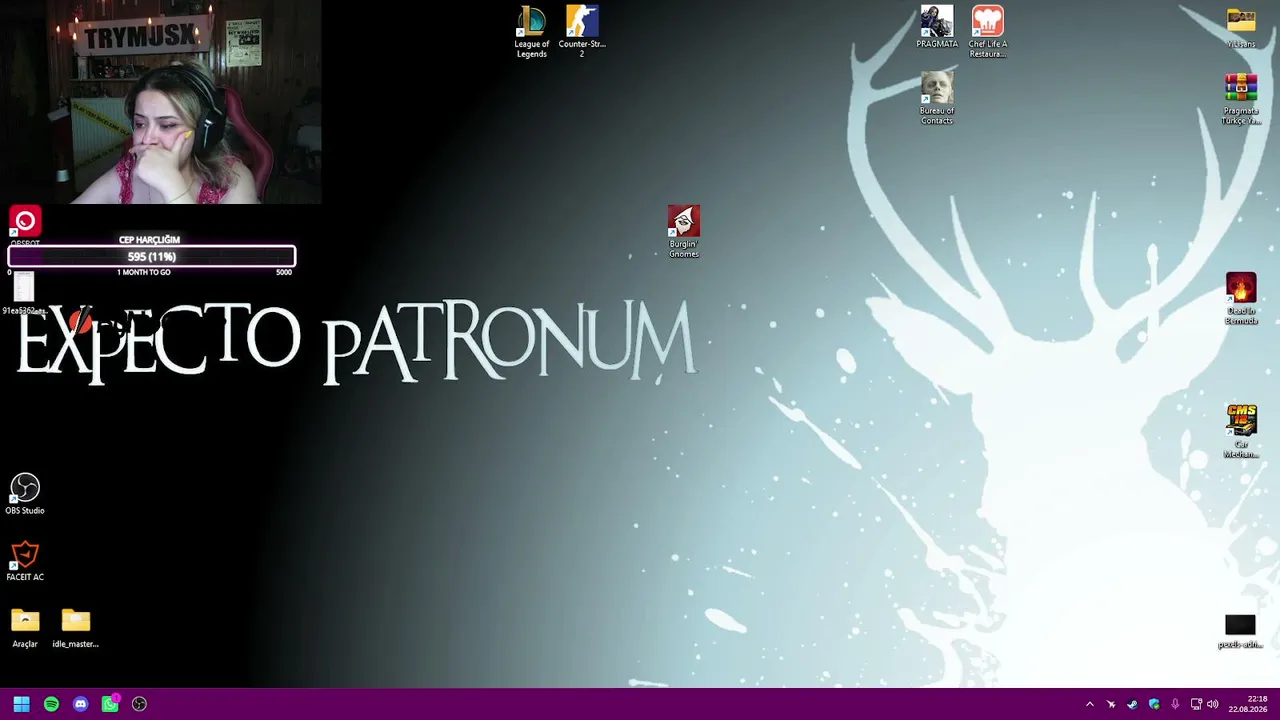Open Discord from the taskbar
Image resolution: width=1280 pixels, height=720 pixels.
pos(81,704)
